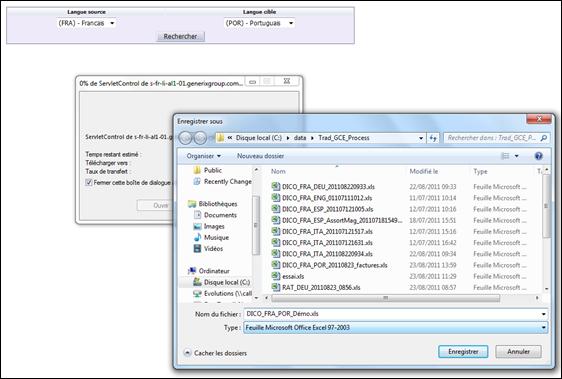Click the horizontal scrollbar of the file list

[x=385, y=298]
